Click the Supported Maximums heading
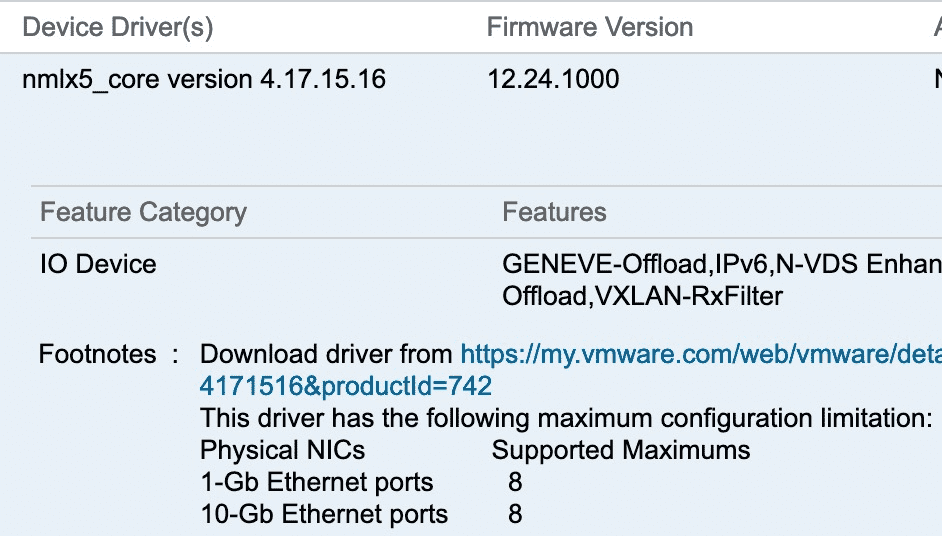This screenshot has width=942, height=536. coord(621,450)
